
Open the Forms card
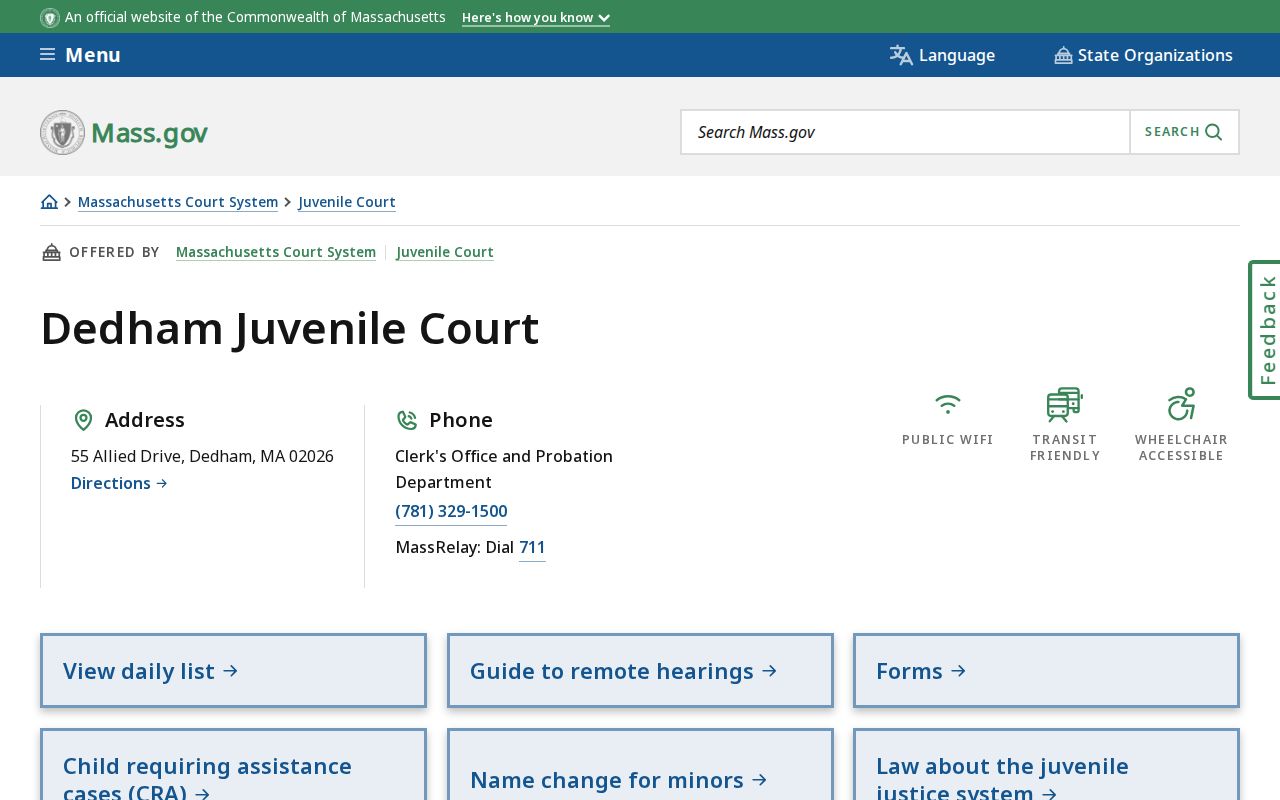1046,671
